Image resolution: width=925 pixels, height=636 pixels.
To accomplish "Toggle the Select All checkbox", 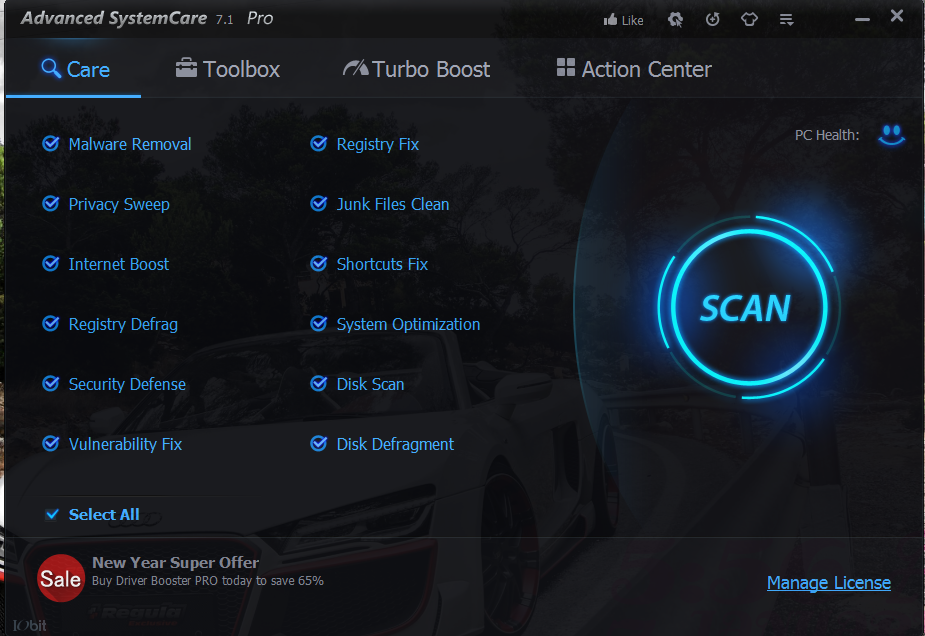I will 52,514.
